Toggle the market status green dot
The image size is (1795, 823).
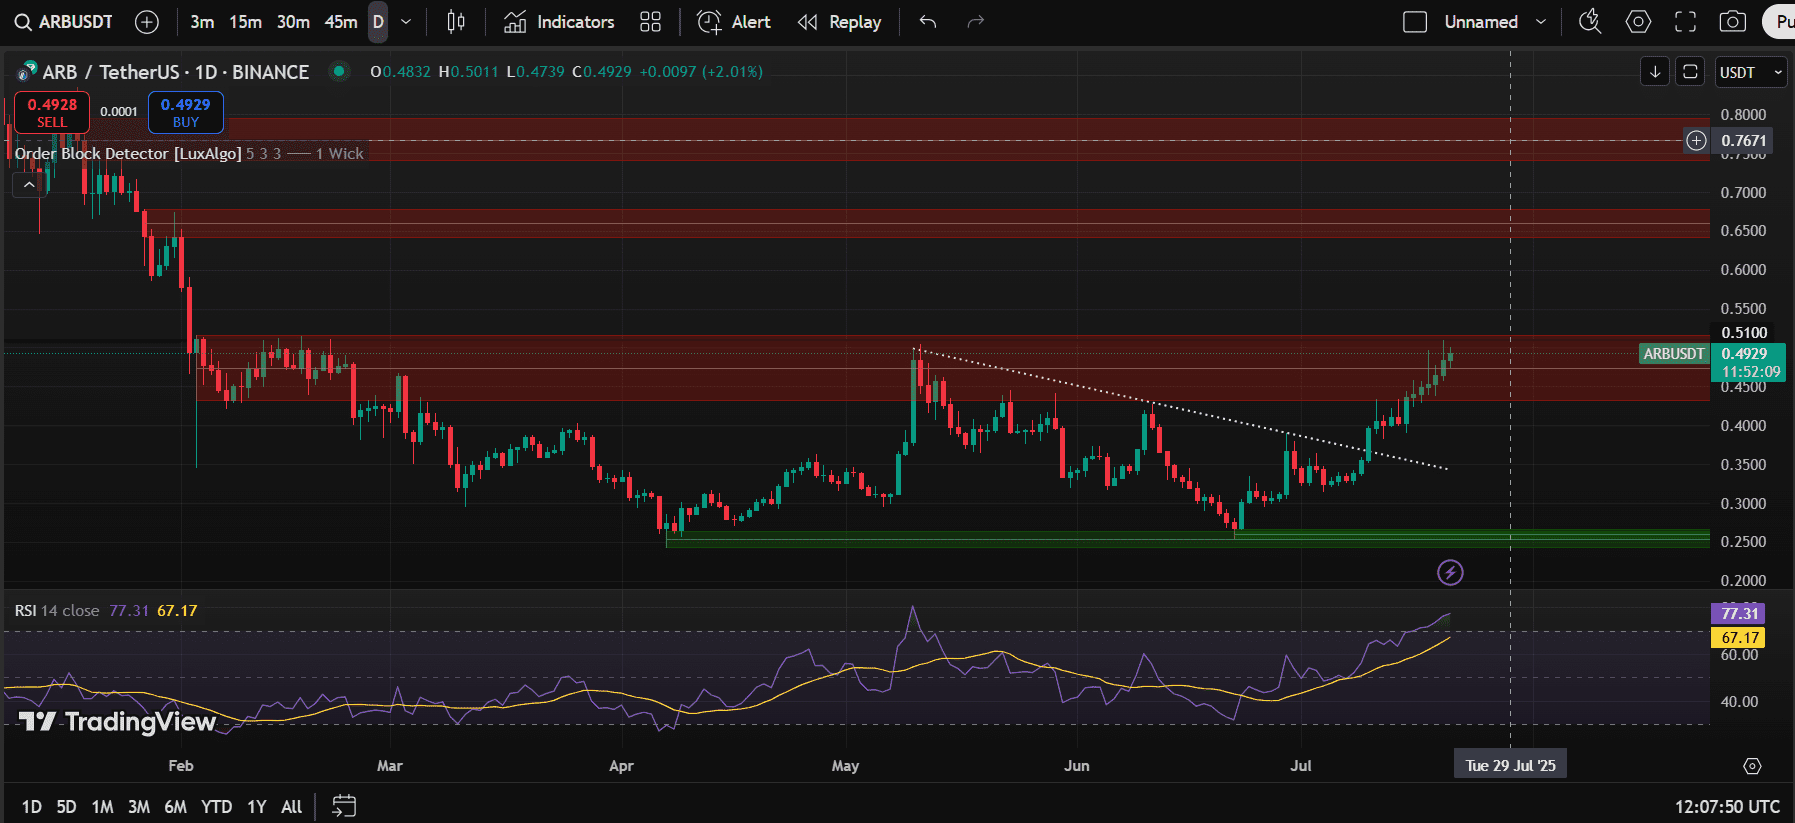click(339, 71)
